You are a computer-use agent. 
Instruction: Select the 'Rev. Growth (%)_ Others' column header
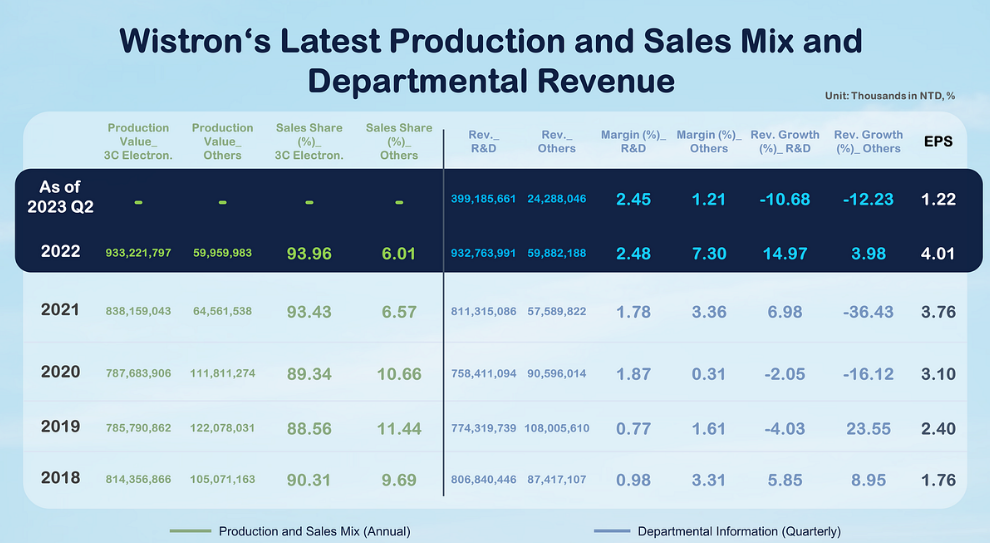click(x=868, y=141)
